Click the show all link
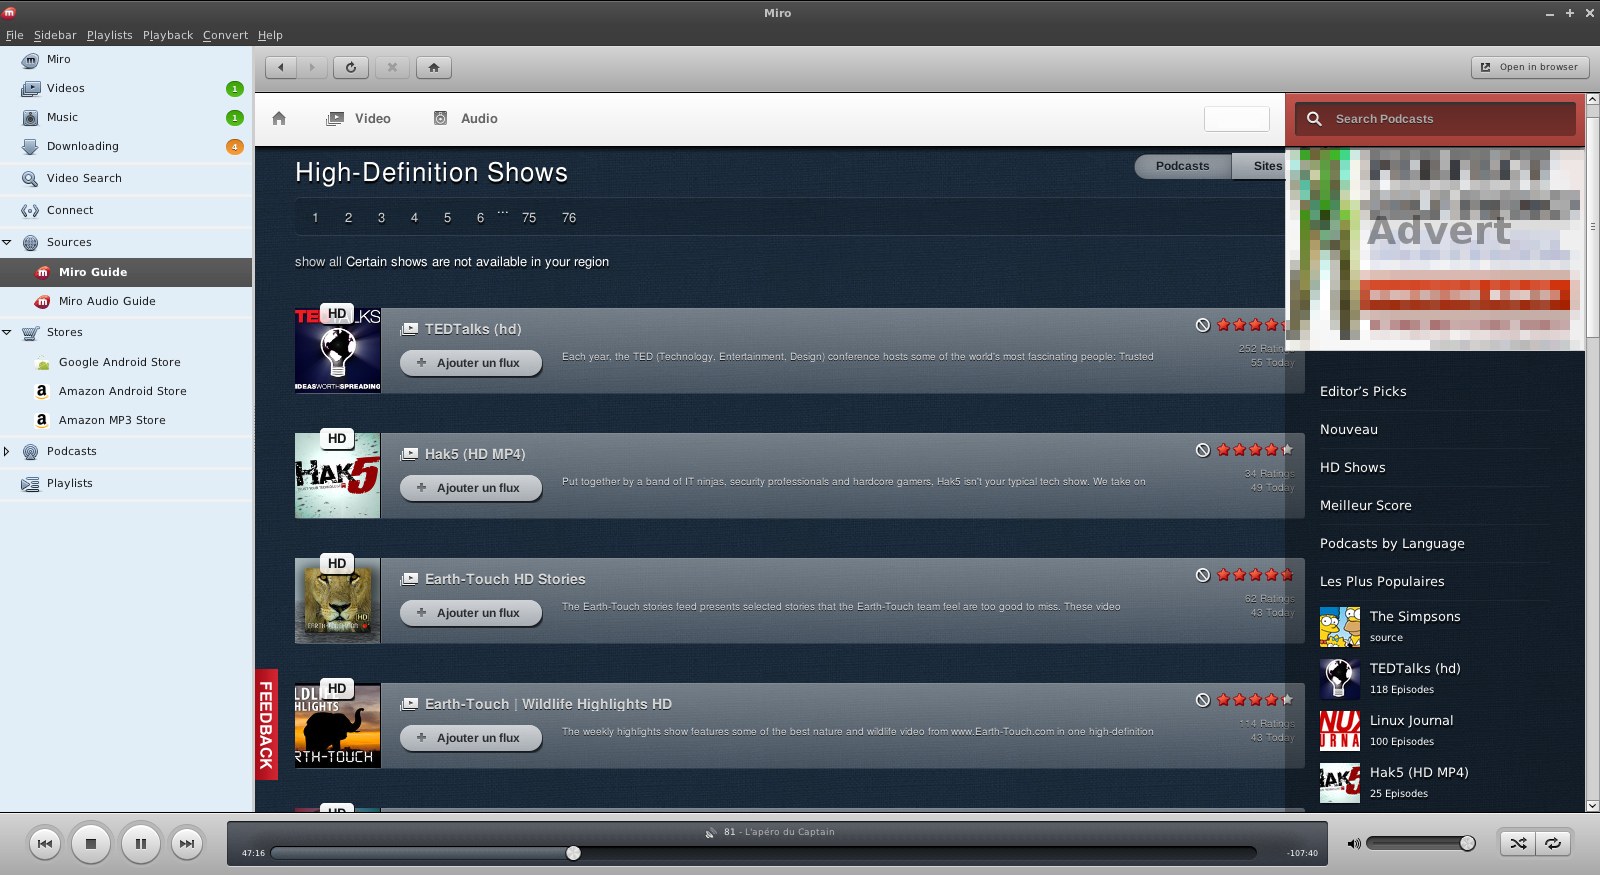The width and height of the screenshot is (1600, 875). point(318,262)
